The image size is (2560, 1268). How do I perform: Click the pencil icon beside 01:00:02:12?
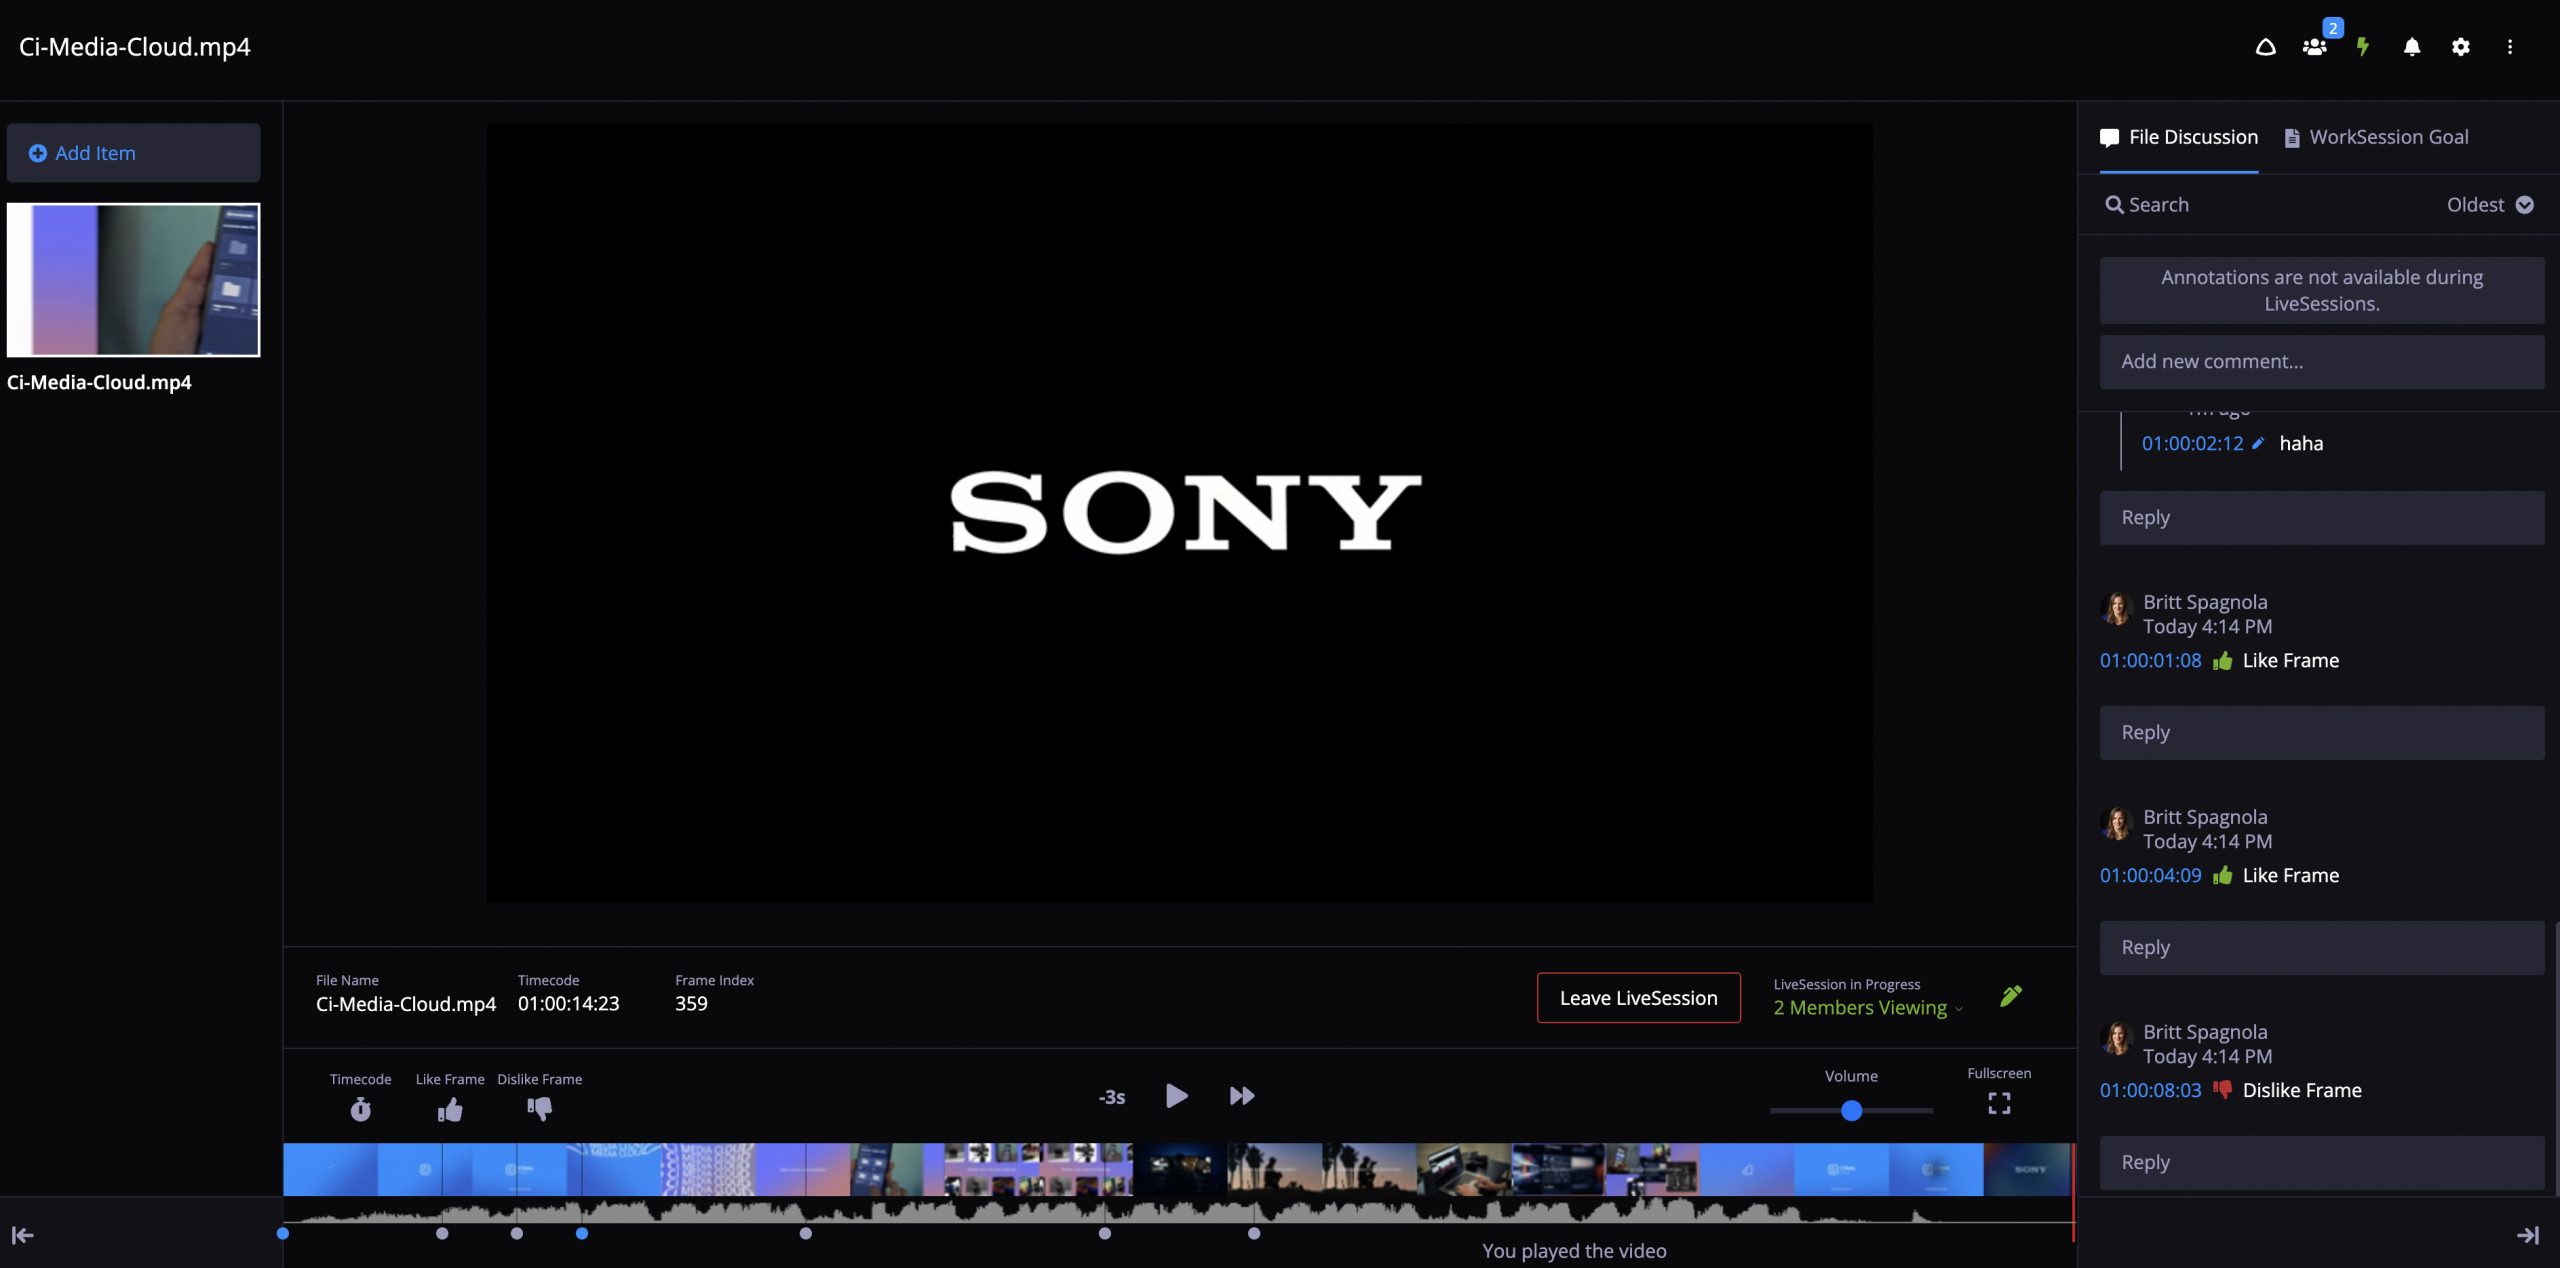click(2258, 443)
